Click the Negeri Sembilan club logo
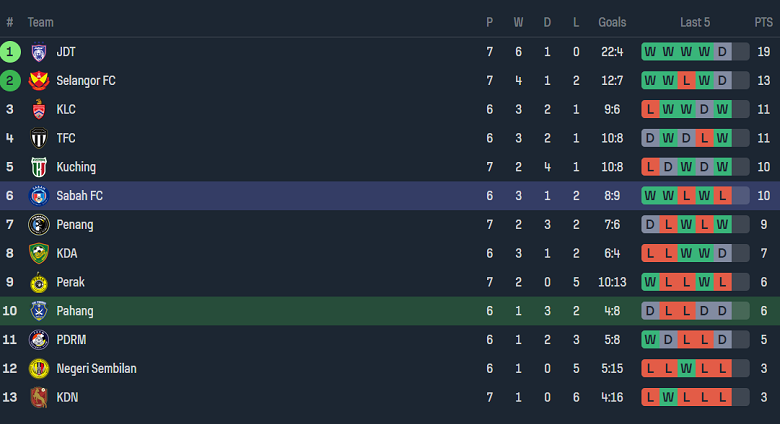Screen dimensions: 780x424 [x=39, y=369]
